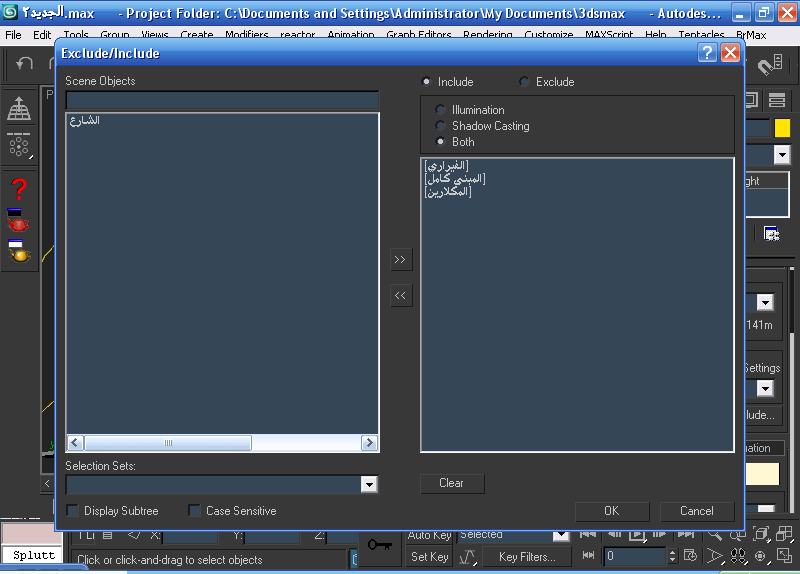
Task: Select Arc Rotate viewport icon
Action: click(x=761, y=556)
